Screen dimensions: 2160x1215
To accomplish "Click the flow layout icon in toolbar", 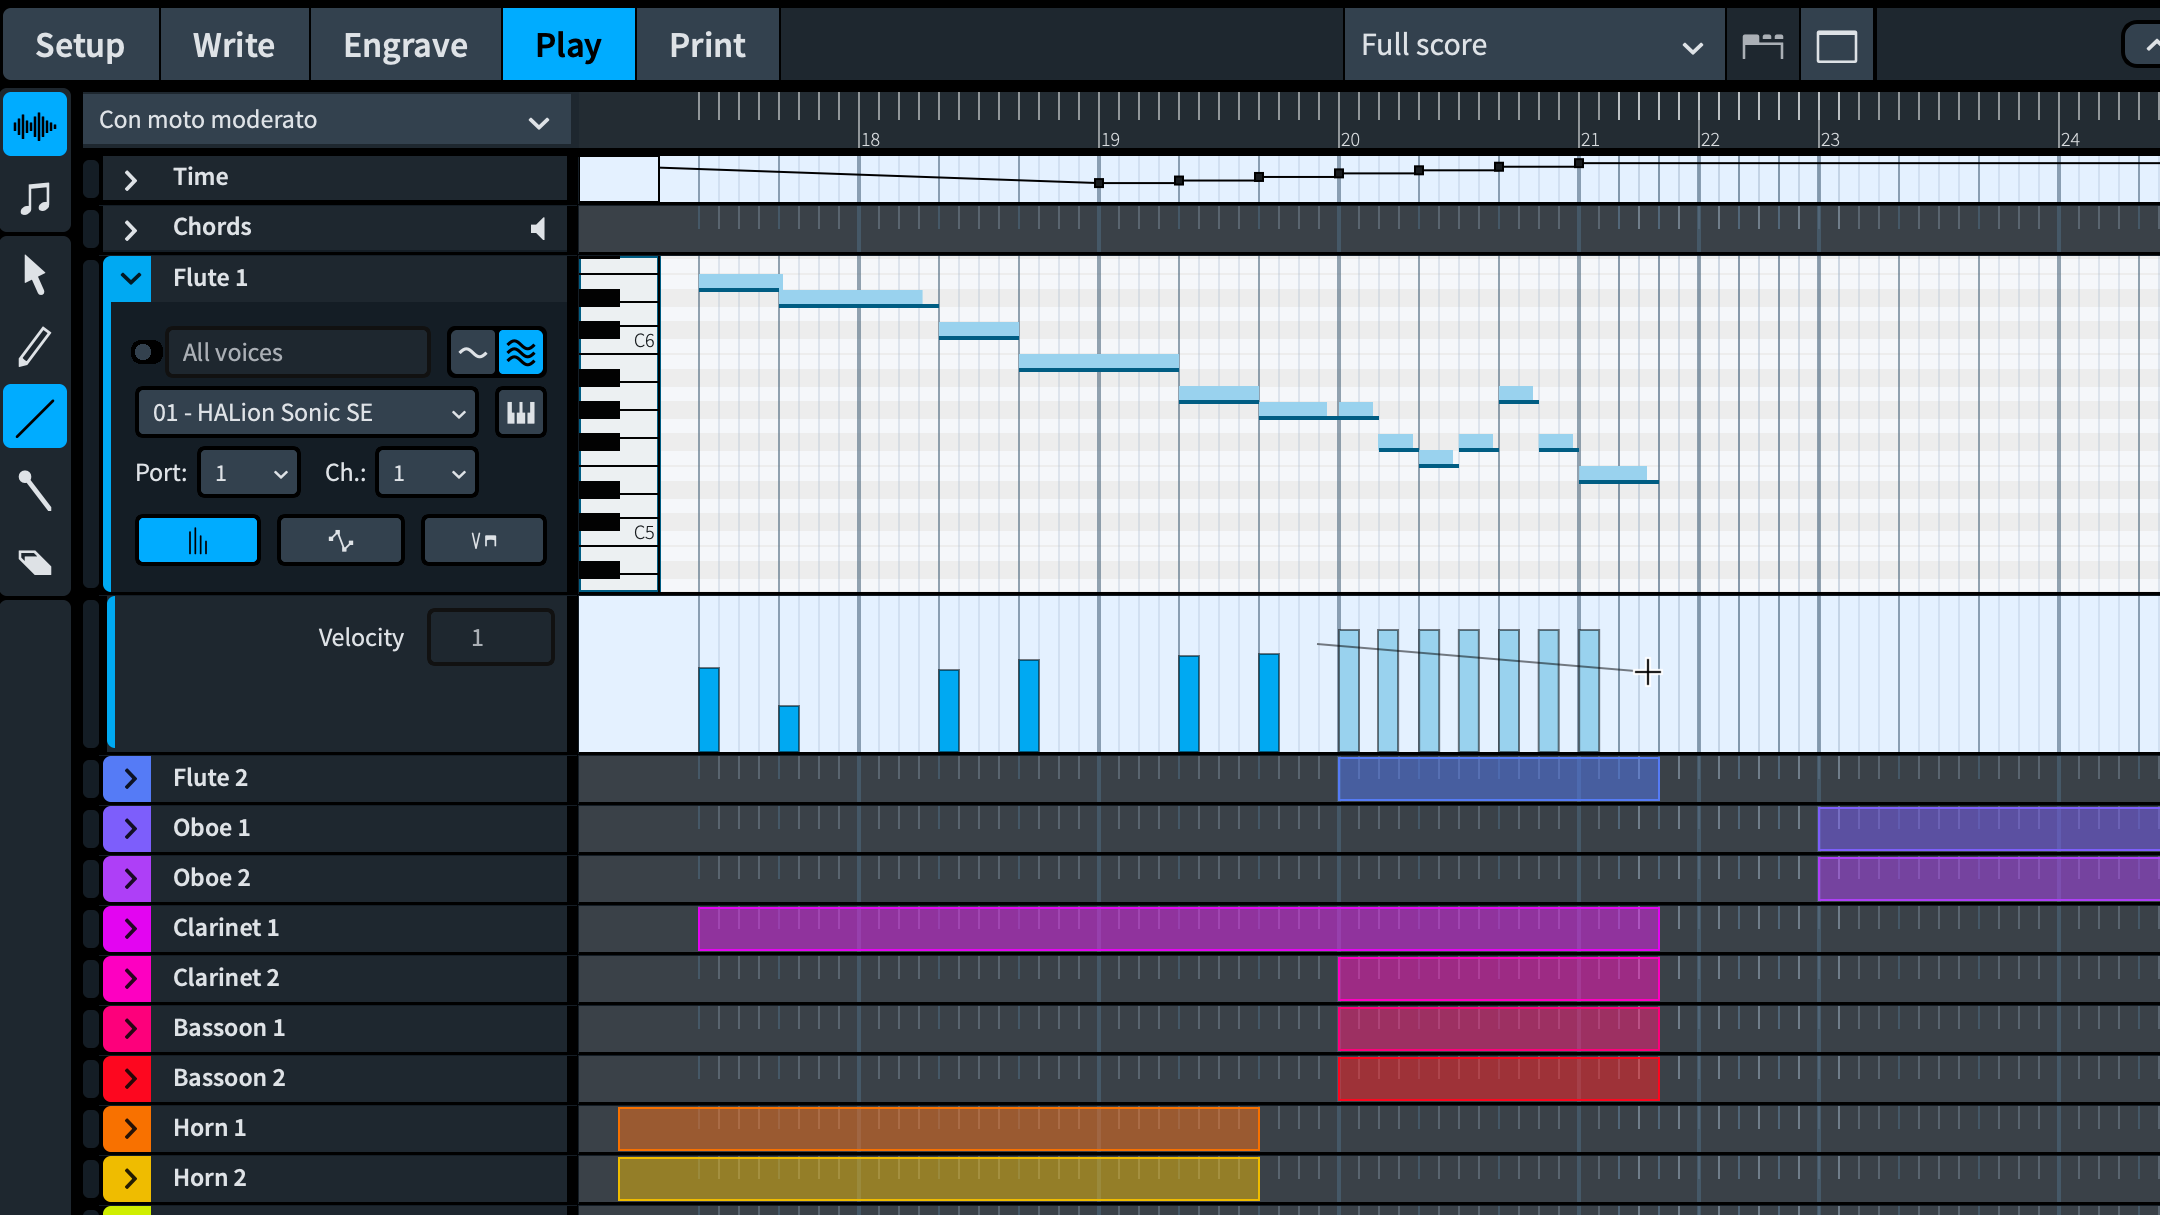I will pyautogui.click(x=1763, y=46).
